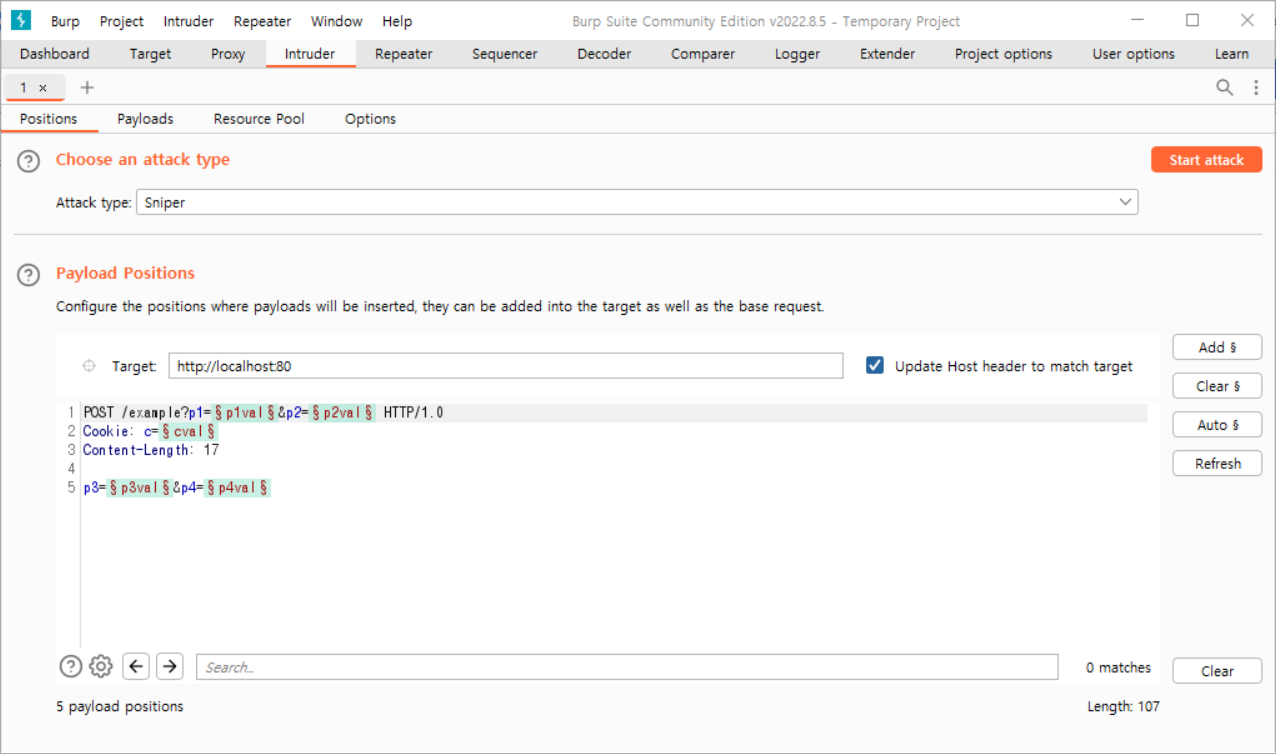Viewport: 1276px width, 754px height.
Task: Switch to the Payloads sub-tab
Action: pos(145,119)
